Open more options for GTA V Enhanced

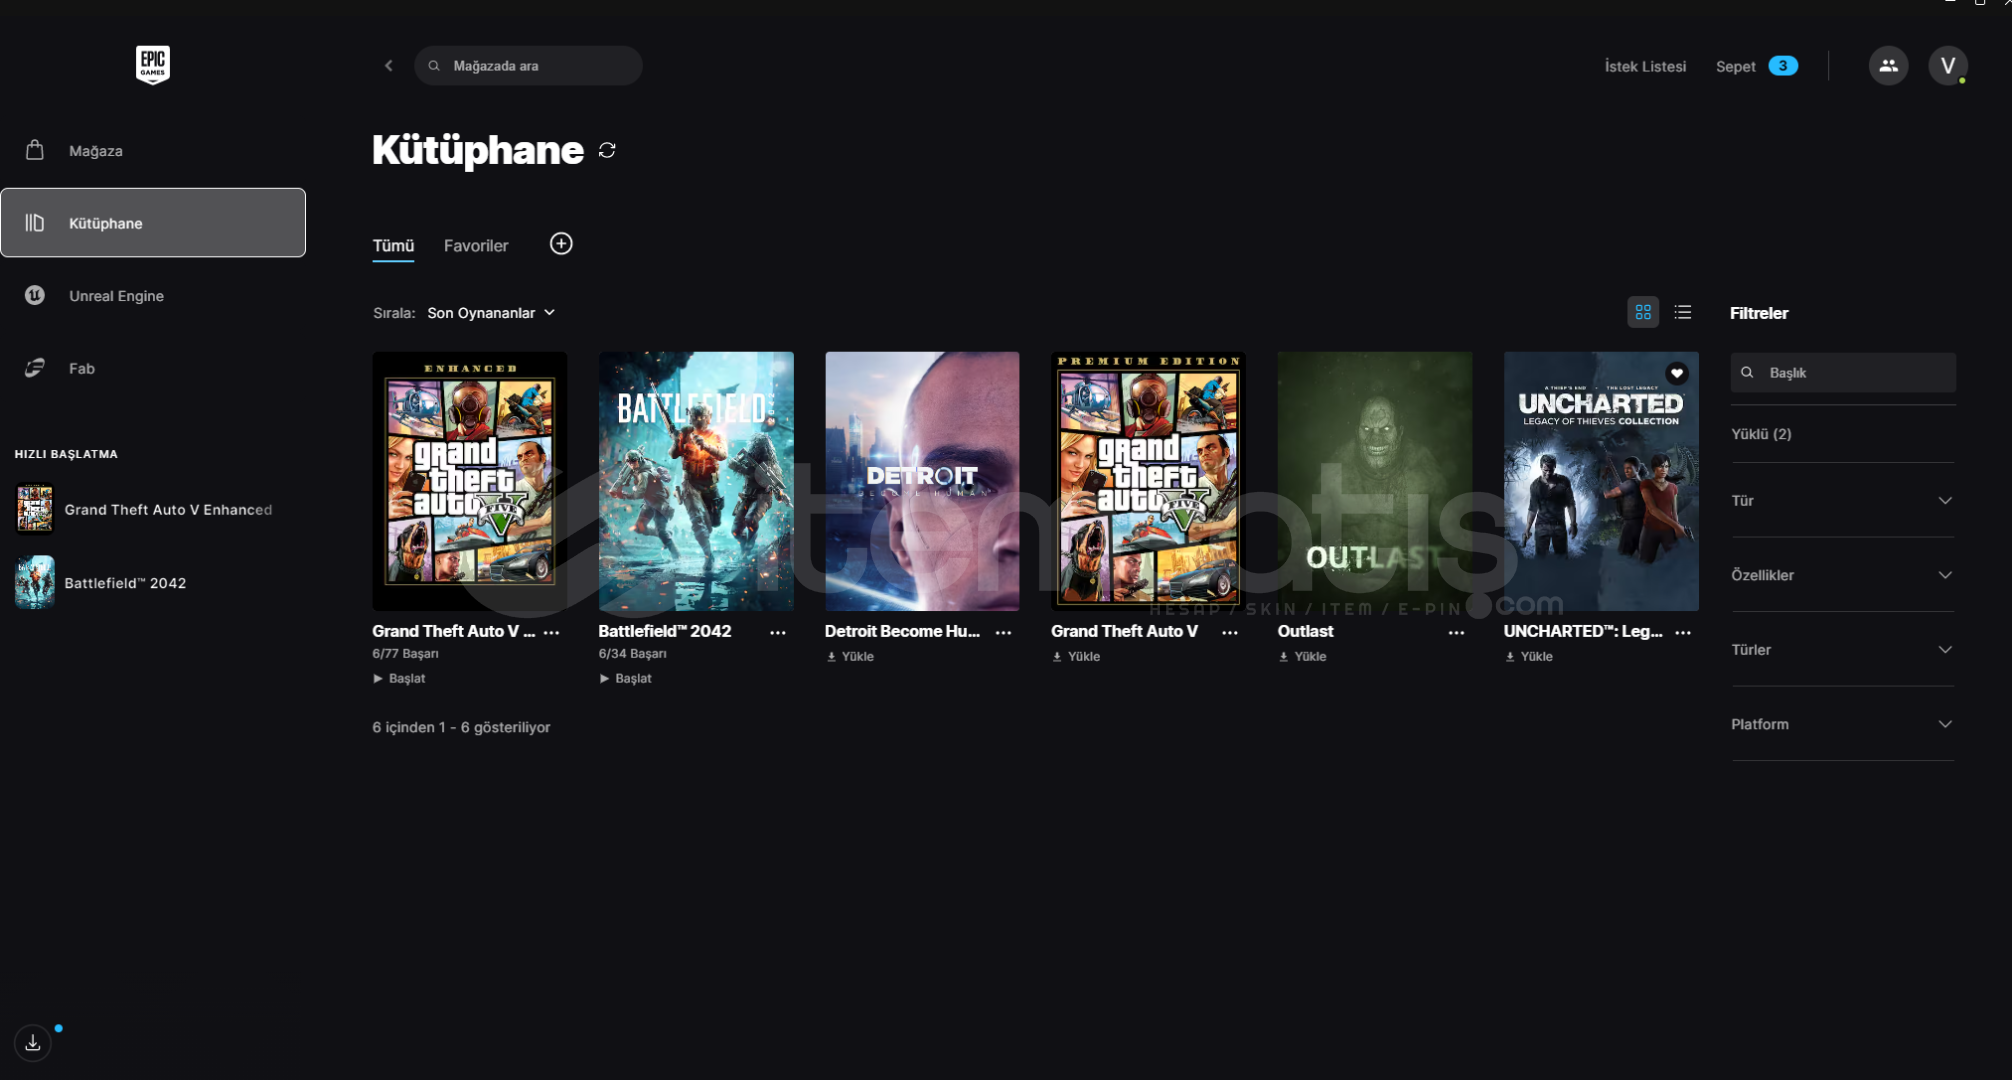tap(552, 633)
